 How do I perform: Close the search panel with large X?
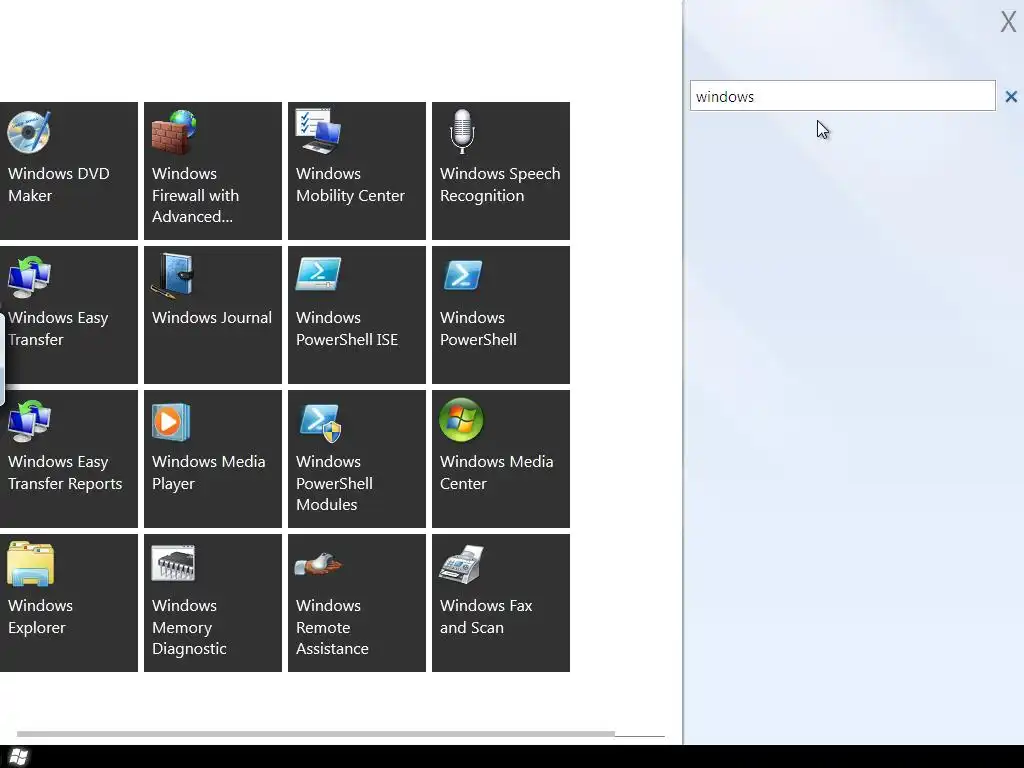coord(1008,22)
